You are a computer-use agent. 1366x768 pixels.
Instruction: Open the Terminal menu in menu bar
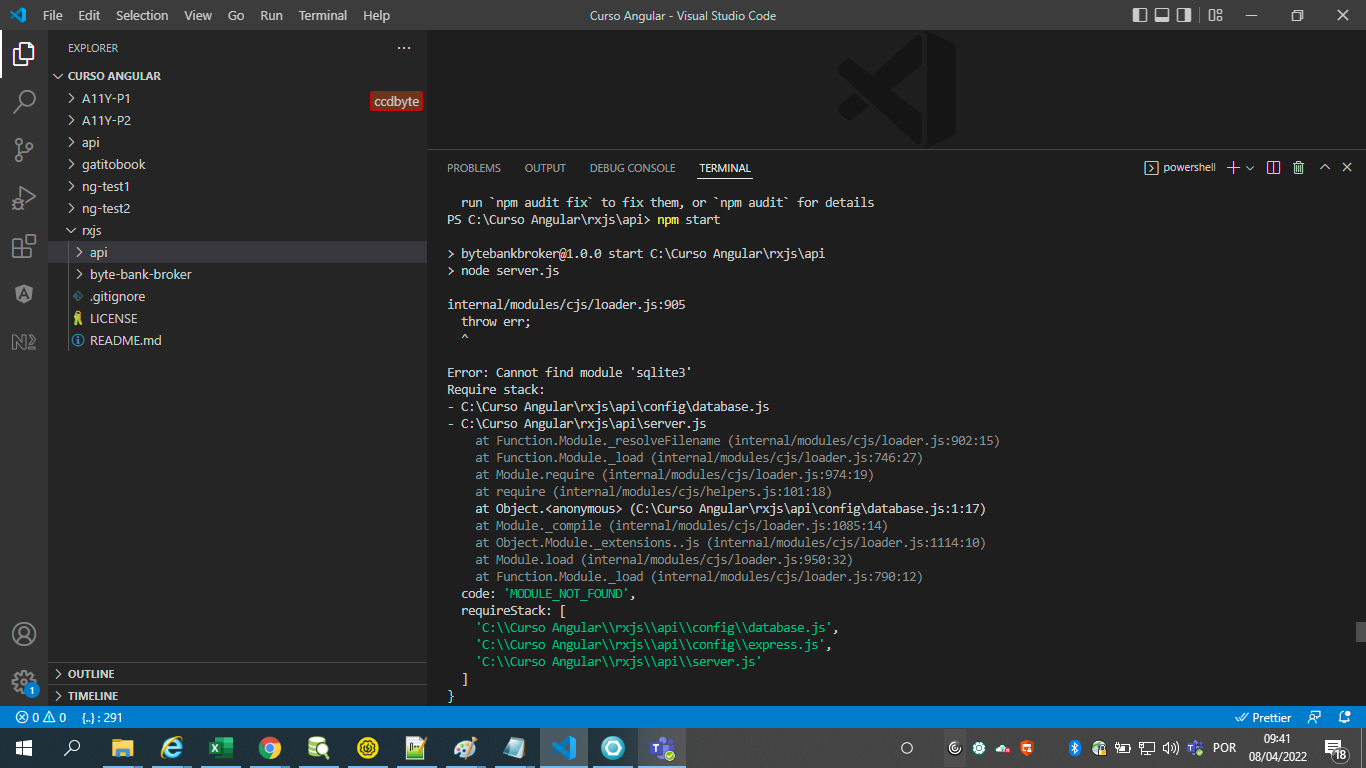click(x=323, y=15)
